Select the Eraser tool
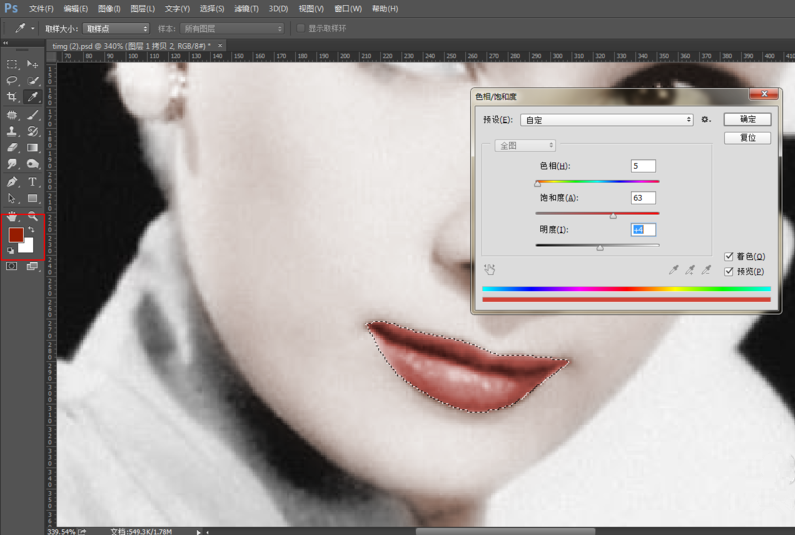The image size is (795, 535). pos(12,148)
